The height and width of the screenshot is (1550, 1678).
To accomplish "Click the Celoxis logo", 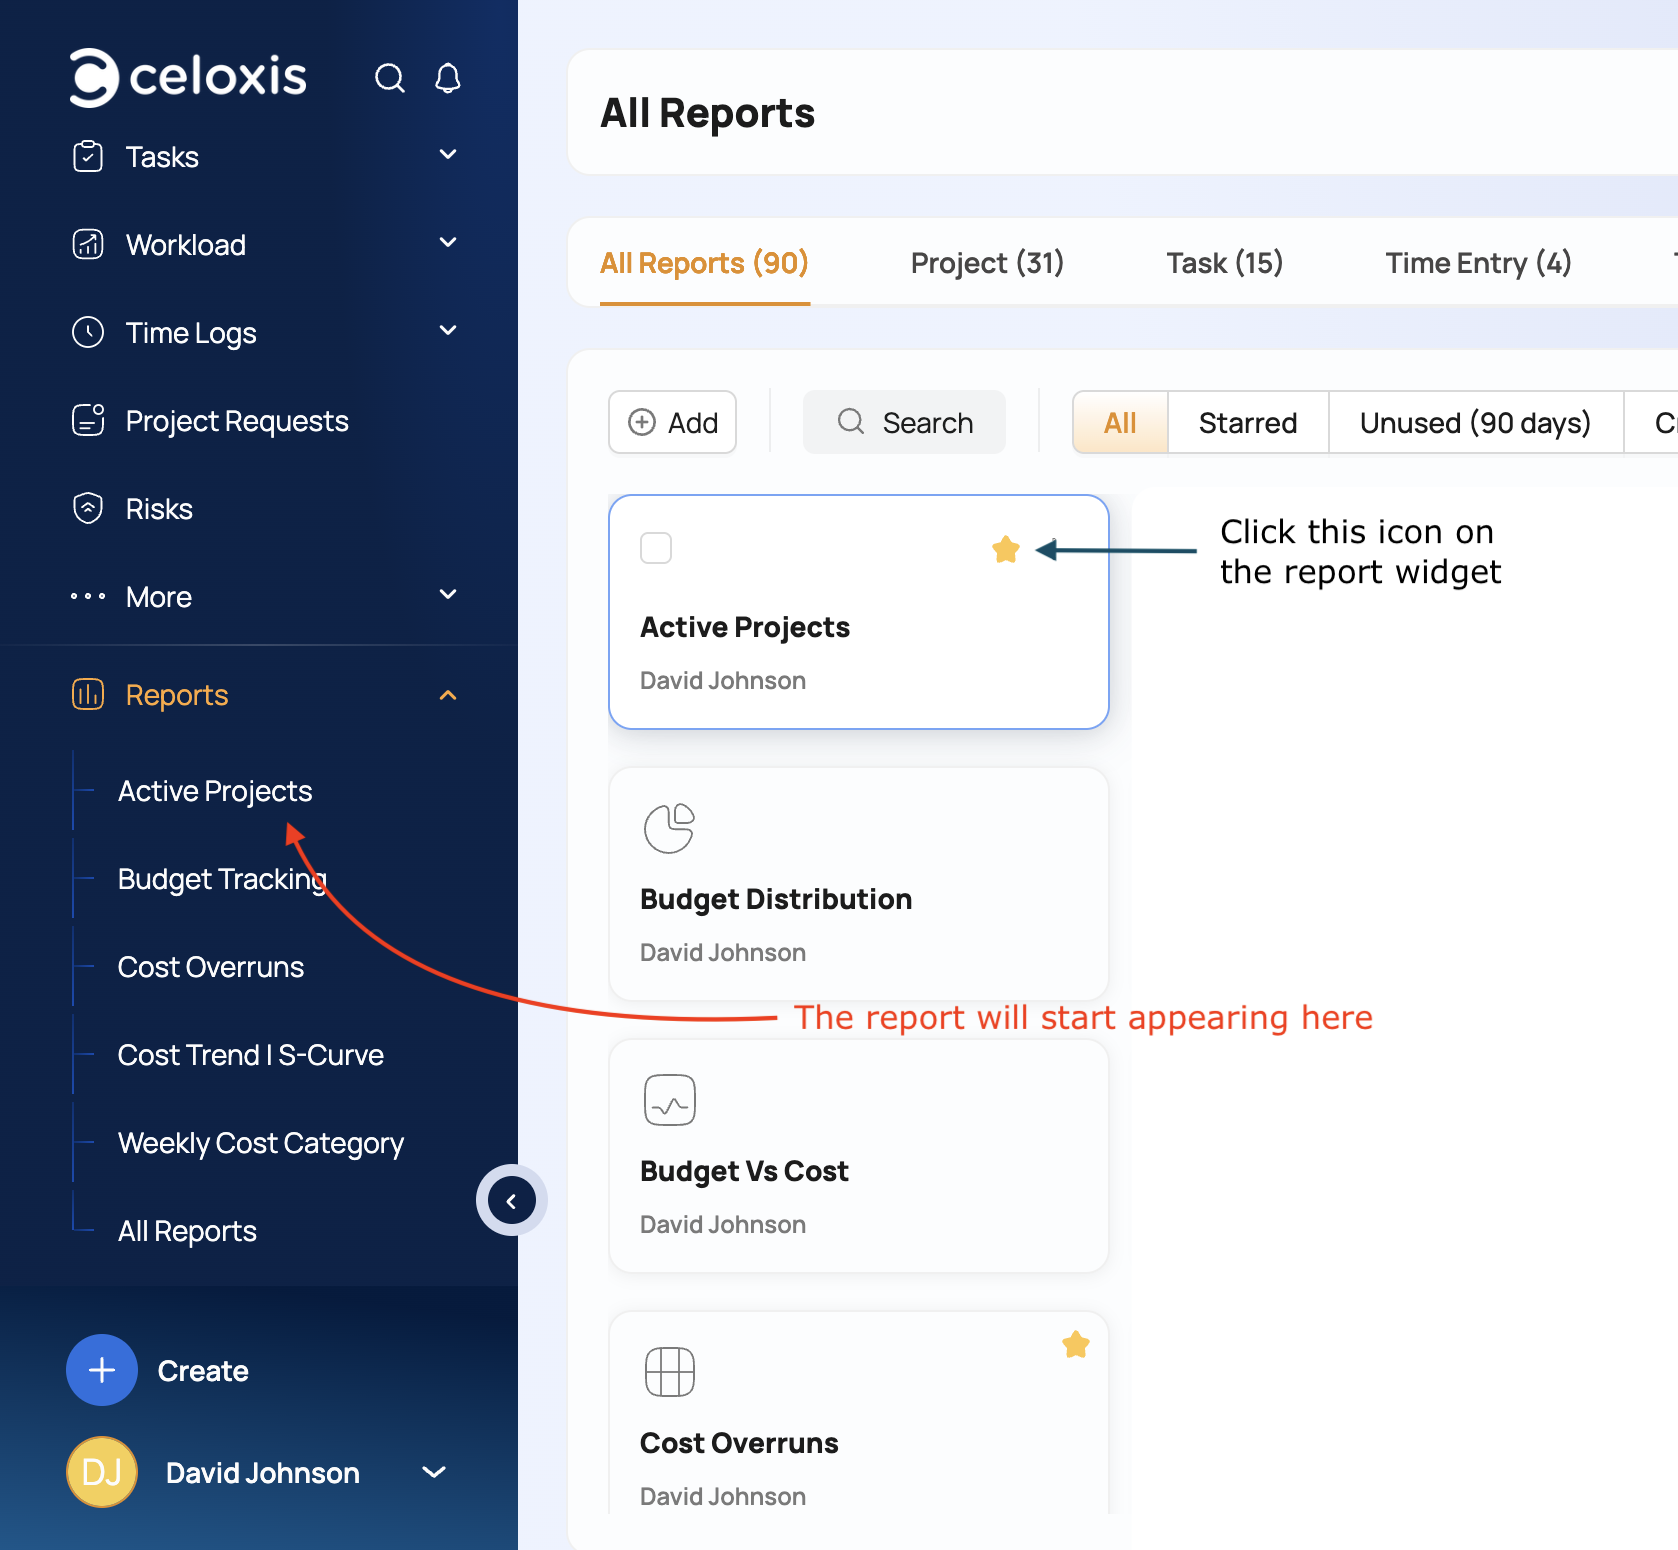I will click(x=188, y=77).
